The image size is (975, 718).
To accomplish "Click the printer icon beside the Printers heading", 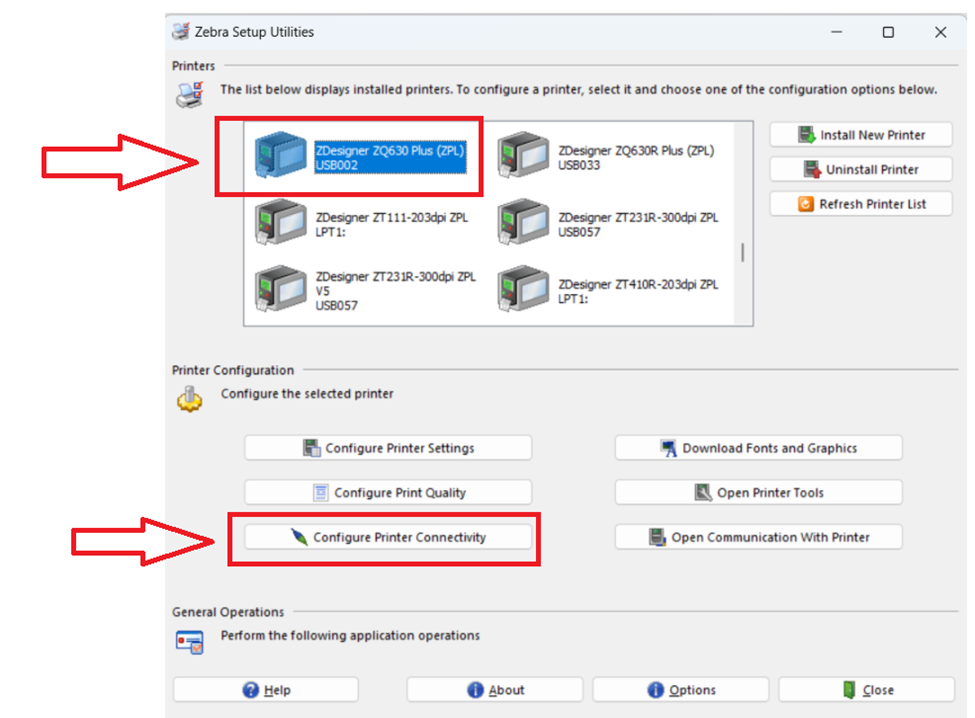I will click(190, 89).
